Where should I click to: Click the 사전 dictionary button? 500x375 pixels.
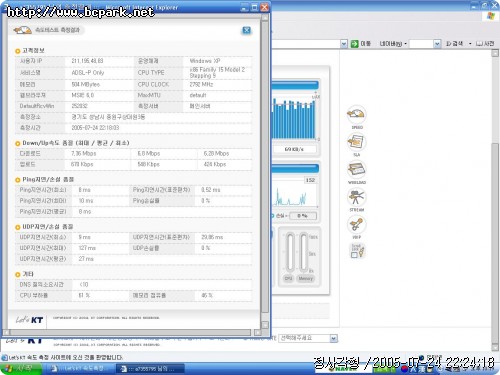click(x=485, y=44)
